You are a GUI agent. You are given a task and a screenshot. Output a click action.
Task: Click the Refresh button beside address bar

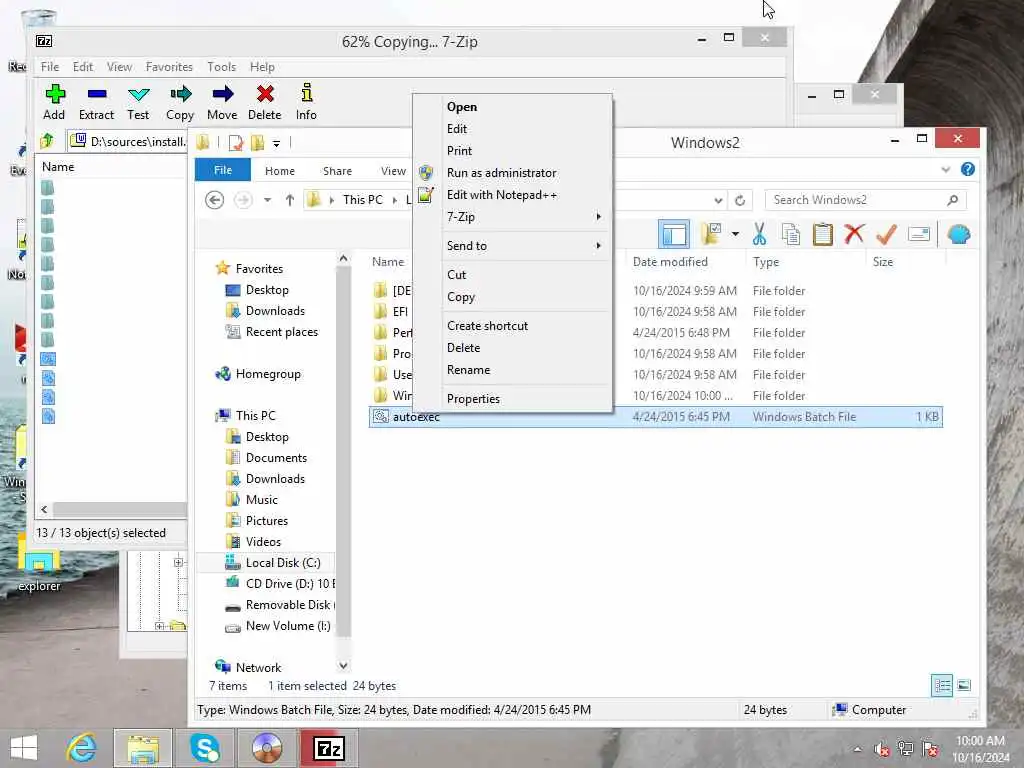click(x=740, y=200)
